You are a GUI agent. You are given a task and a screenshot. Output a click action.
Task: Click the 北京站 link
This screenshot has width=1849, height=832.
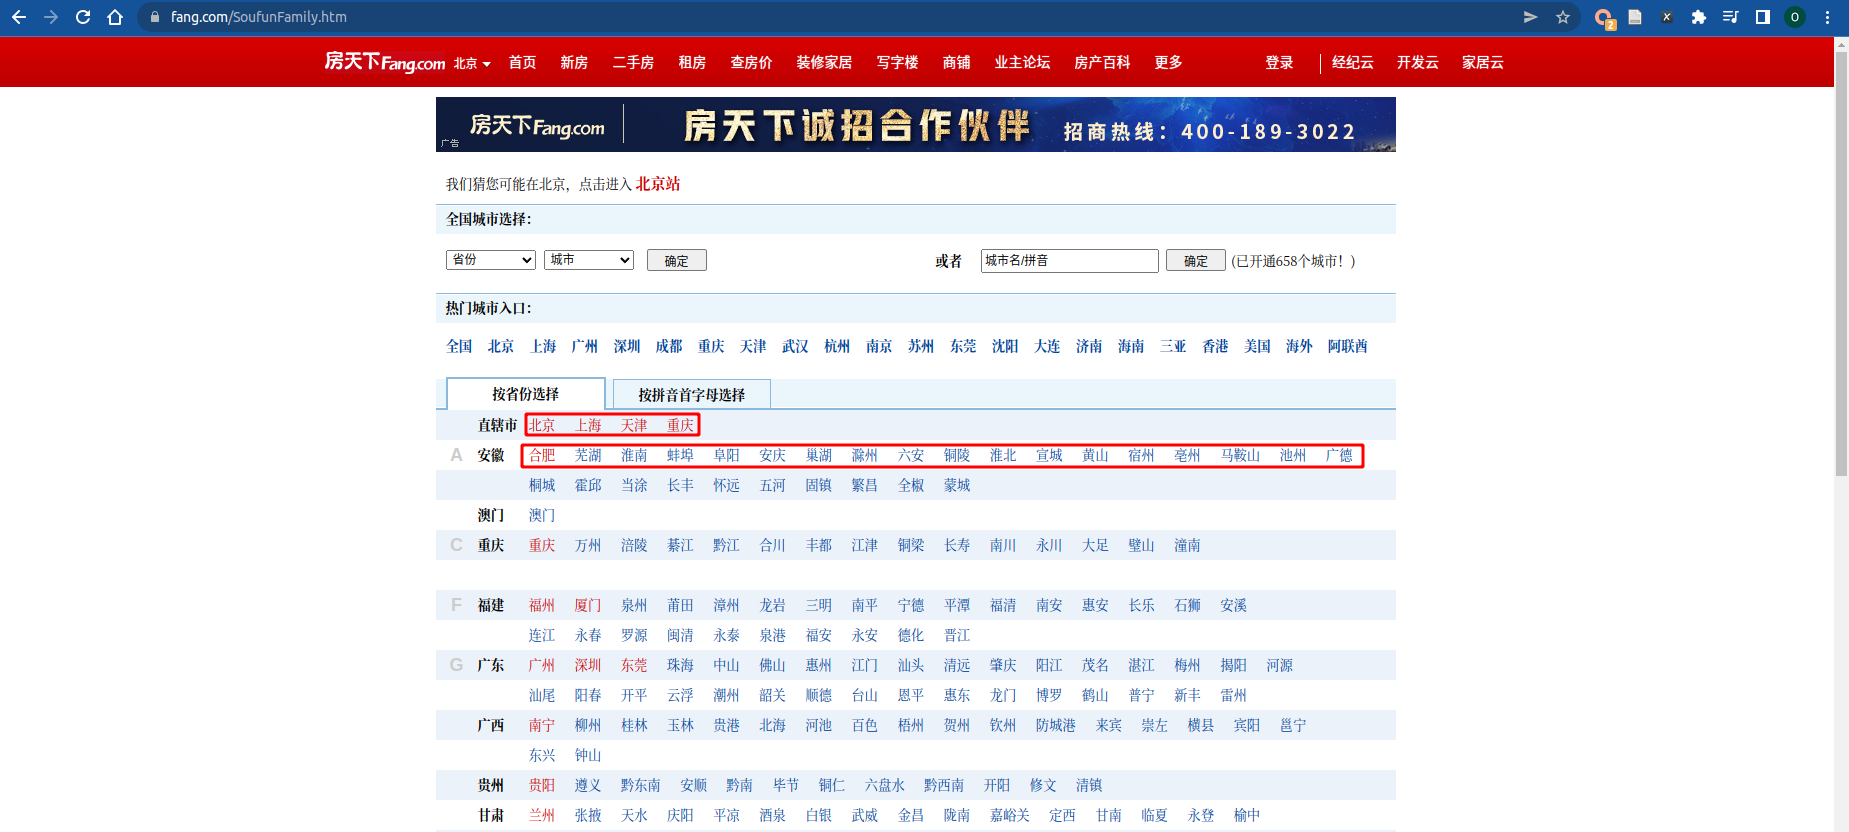point(657,184)
